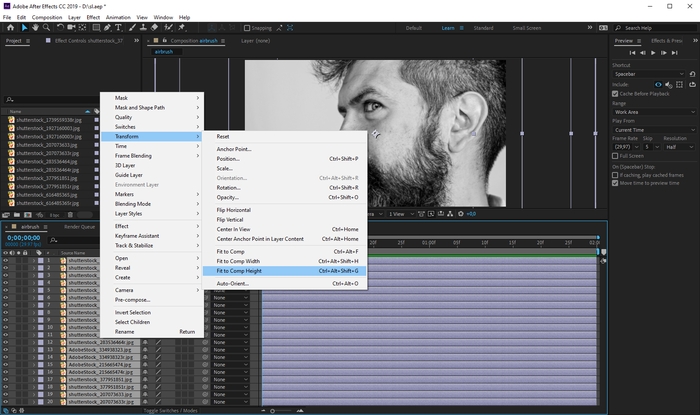Click the loop option icon in Preview
This screenshot has width=700, height=415.
(x=692, y=84)
